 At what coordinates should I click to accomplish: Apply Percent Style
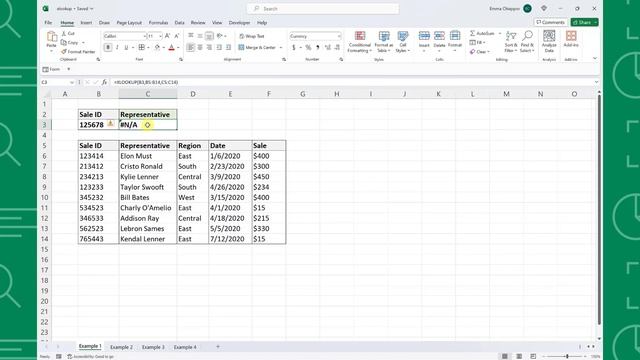[x=308, y=48]
